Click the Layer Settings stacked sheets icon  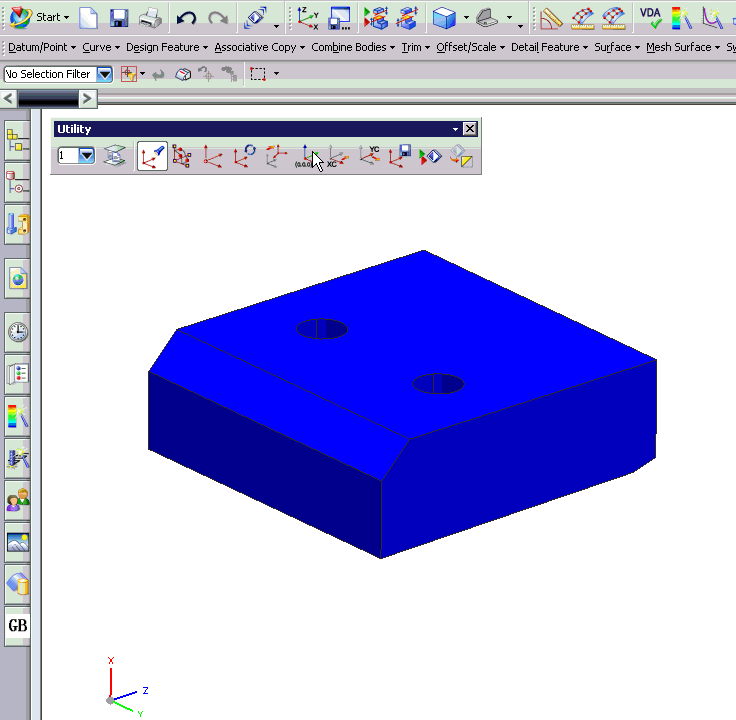(115, 155)
